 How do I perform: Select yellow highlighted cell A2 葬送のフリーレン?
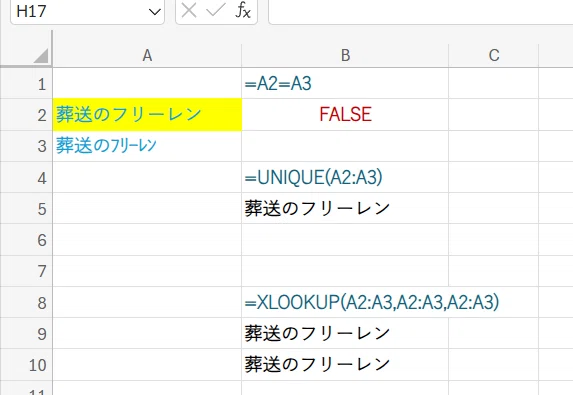coord(147,115)
